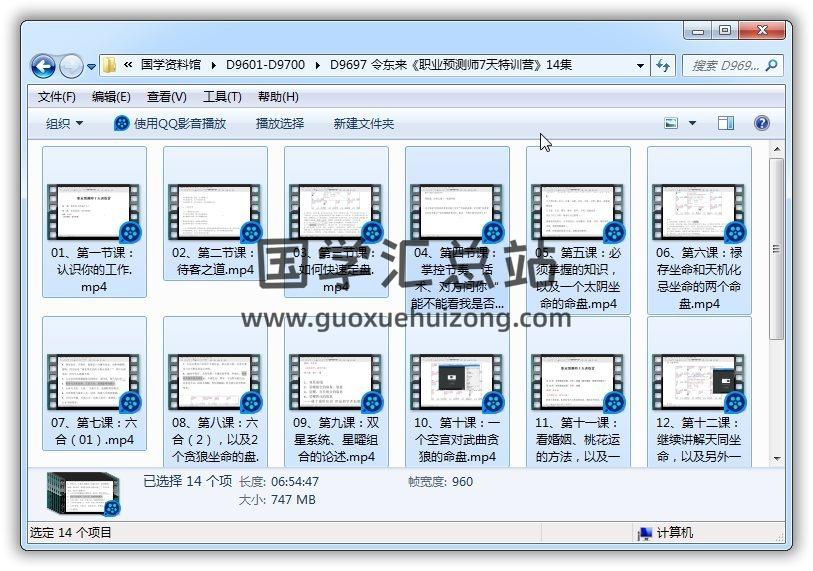Close the explorer window
Viewport: 813px width, 571px height.
coord(762,31)
